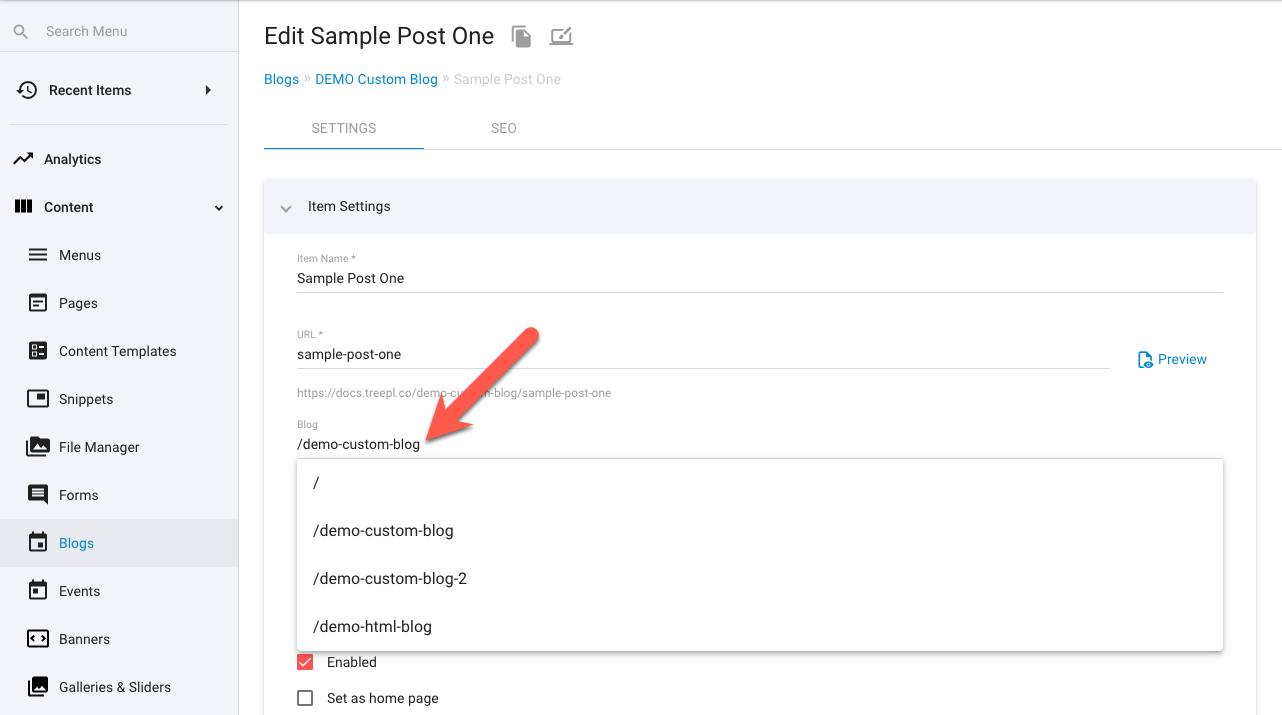Collapse the Item Settings section chevron

(286, 208)
